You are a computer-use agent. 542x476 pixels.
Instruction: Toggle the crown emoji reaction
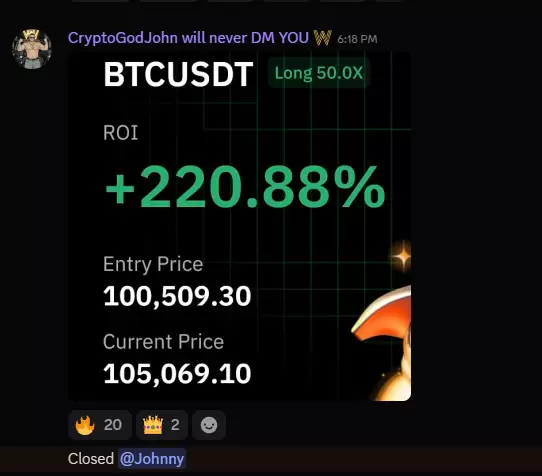coord(162,425)
